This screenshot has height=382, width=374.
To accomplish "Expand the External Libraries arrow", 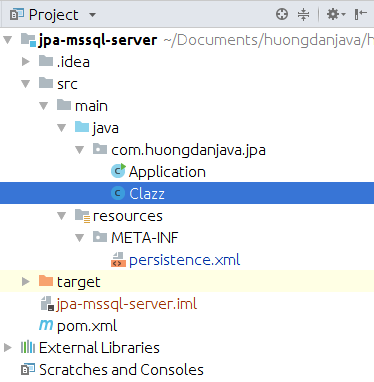I will 7,348.
